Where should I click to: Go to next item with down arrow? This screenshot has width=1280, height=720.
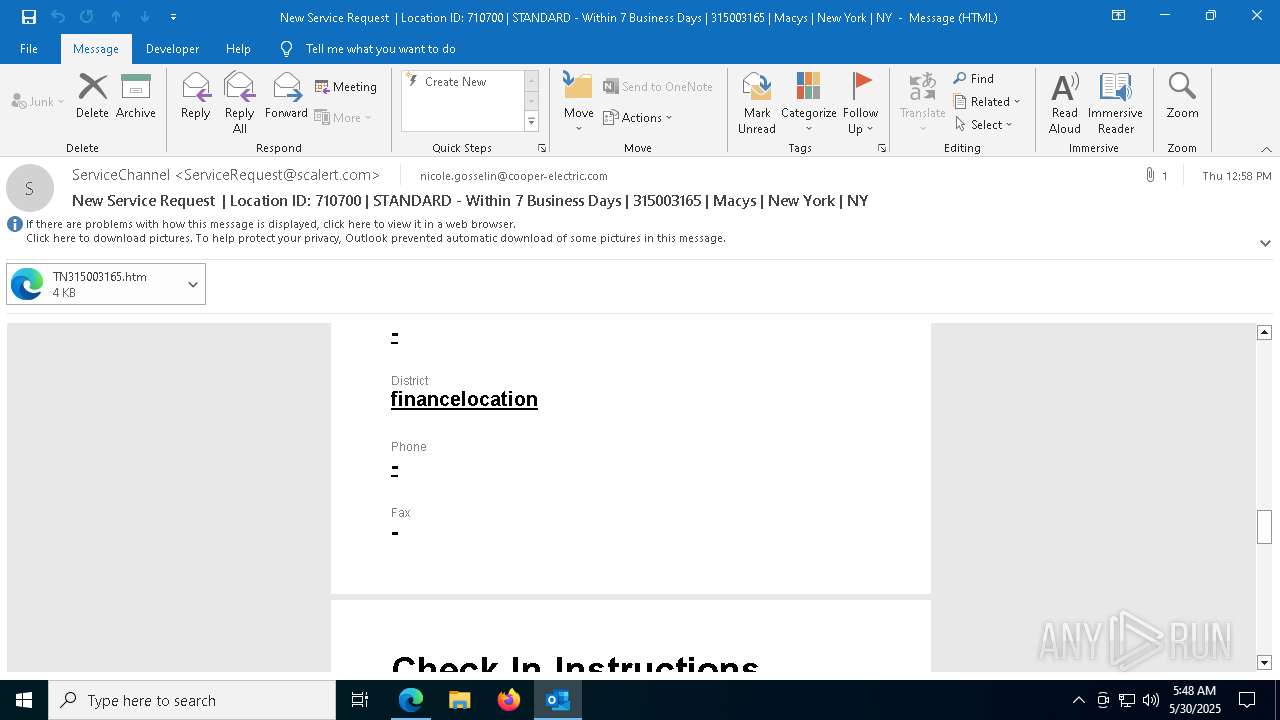[145, 17]
